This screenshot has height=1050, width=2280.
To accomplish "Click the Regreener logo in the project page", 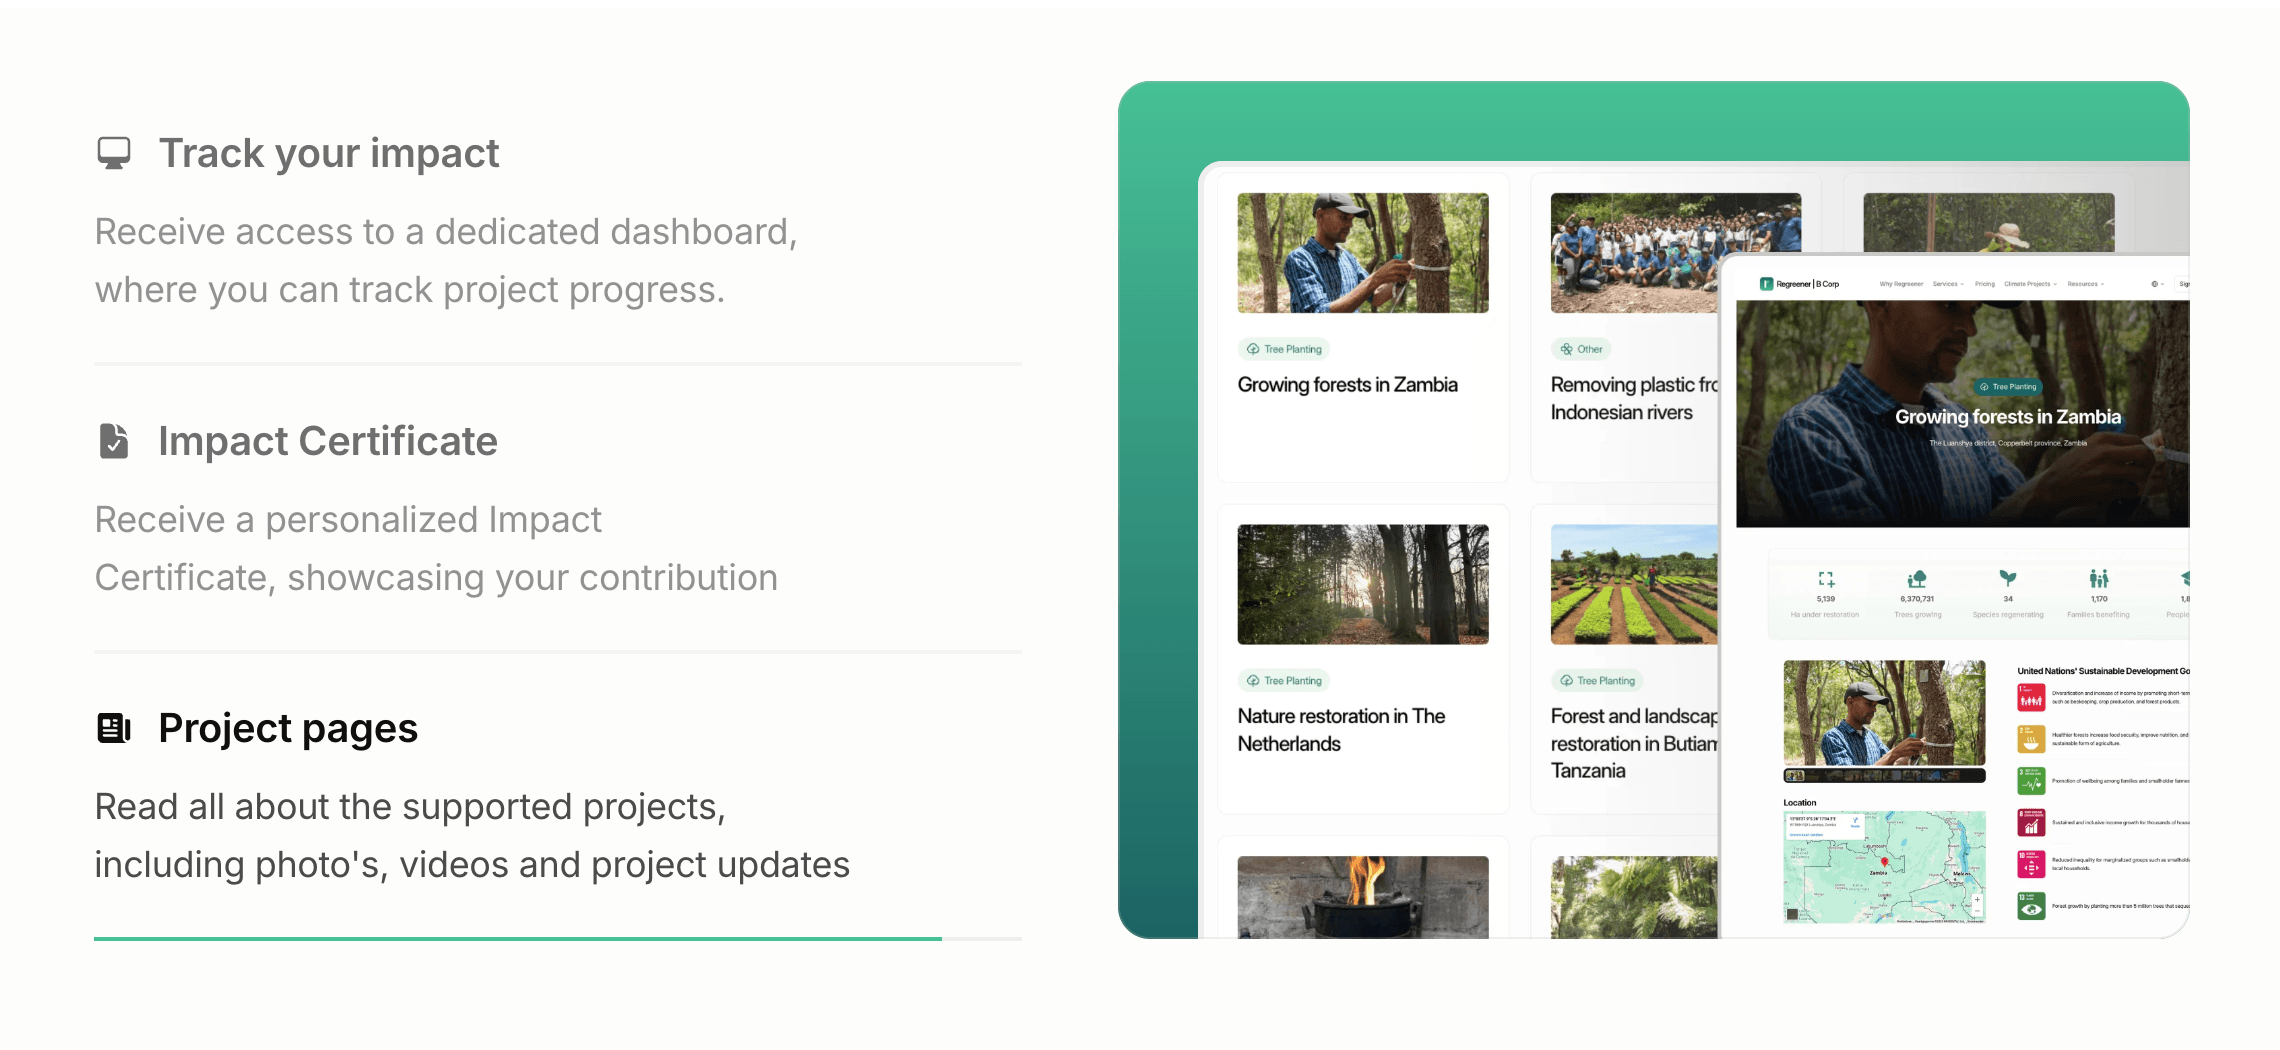I will [x=1799, y=284].
